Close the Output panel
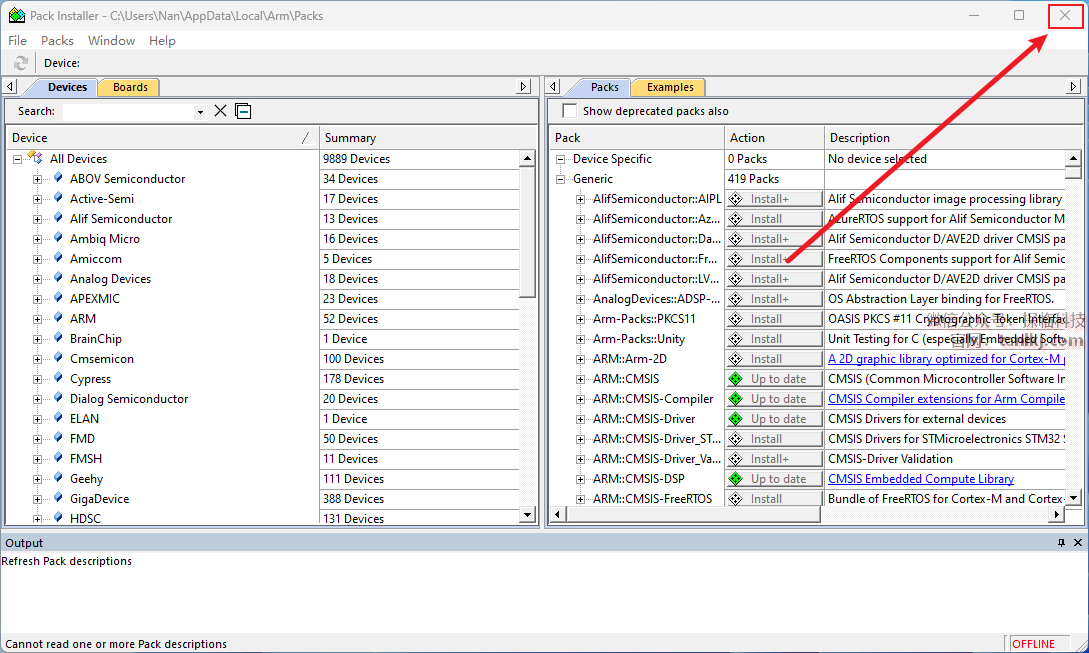Screen dimensions: 1089x653 pyautogui.click(x=1078, y=543)
